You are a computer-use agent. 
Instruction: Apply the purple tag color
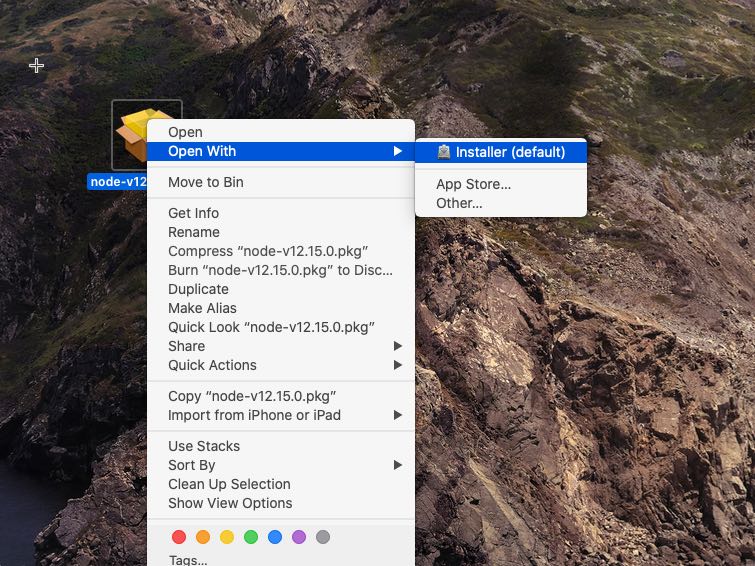click(299, 537)
